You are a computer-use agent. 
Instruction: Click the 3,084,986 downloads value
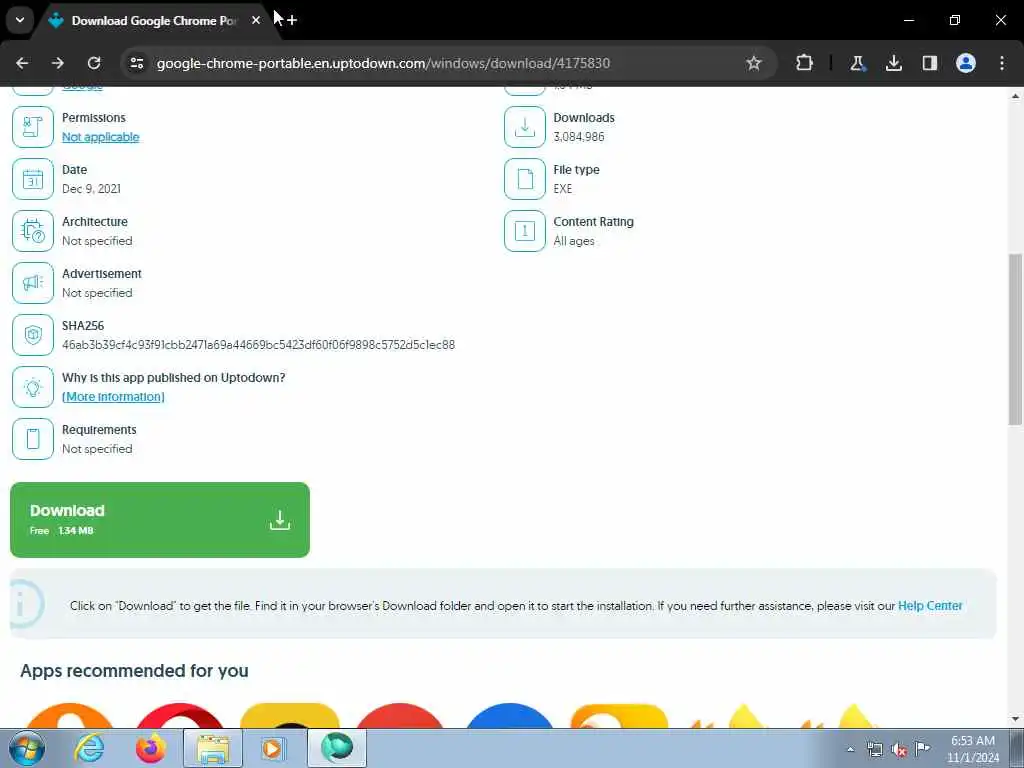coord(579,137)
